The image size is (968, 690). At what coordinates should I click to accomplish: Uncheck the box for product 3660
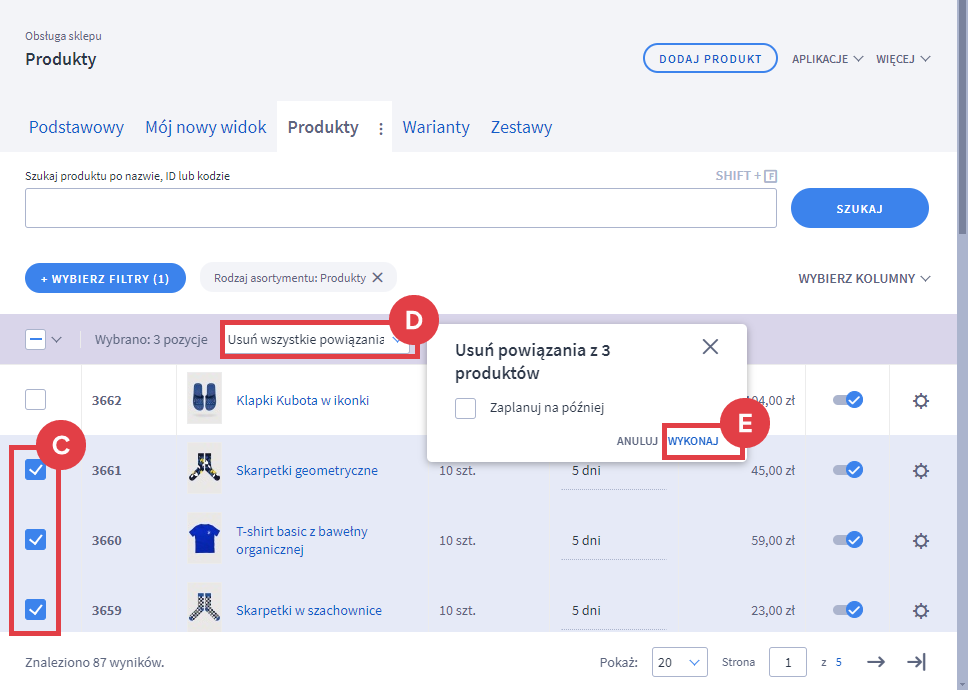35,539
